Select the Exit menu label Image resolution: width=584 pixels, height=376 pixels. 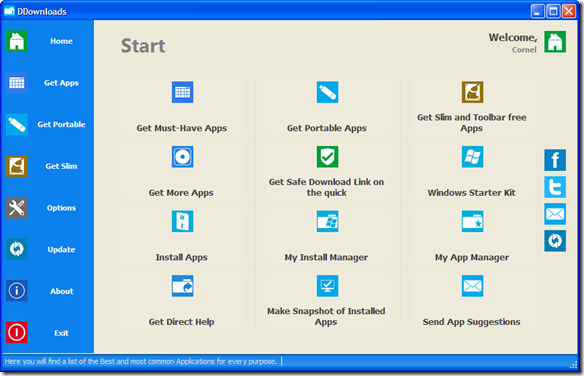click(x=61, y=333)
